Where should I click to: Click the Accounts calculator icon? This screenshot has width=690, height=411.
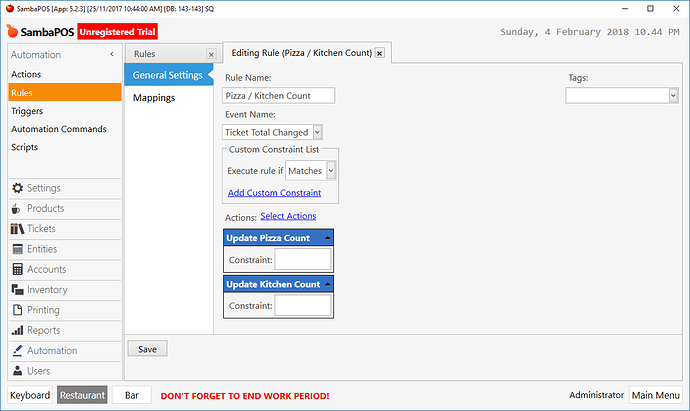18,269
